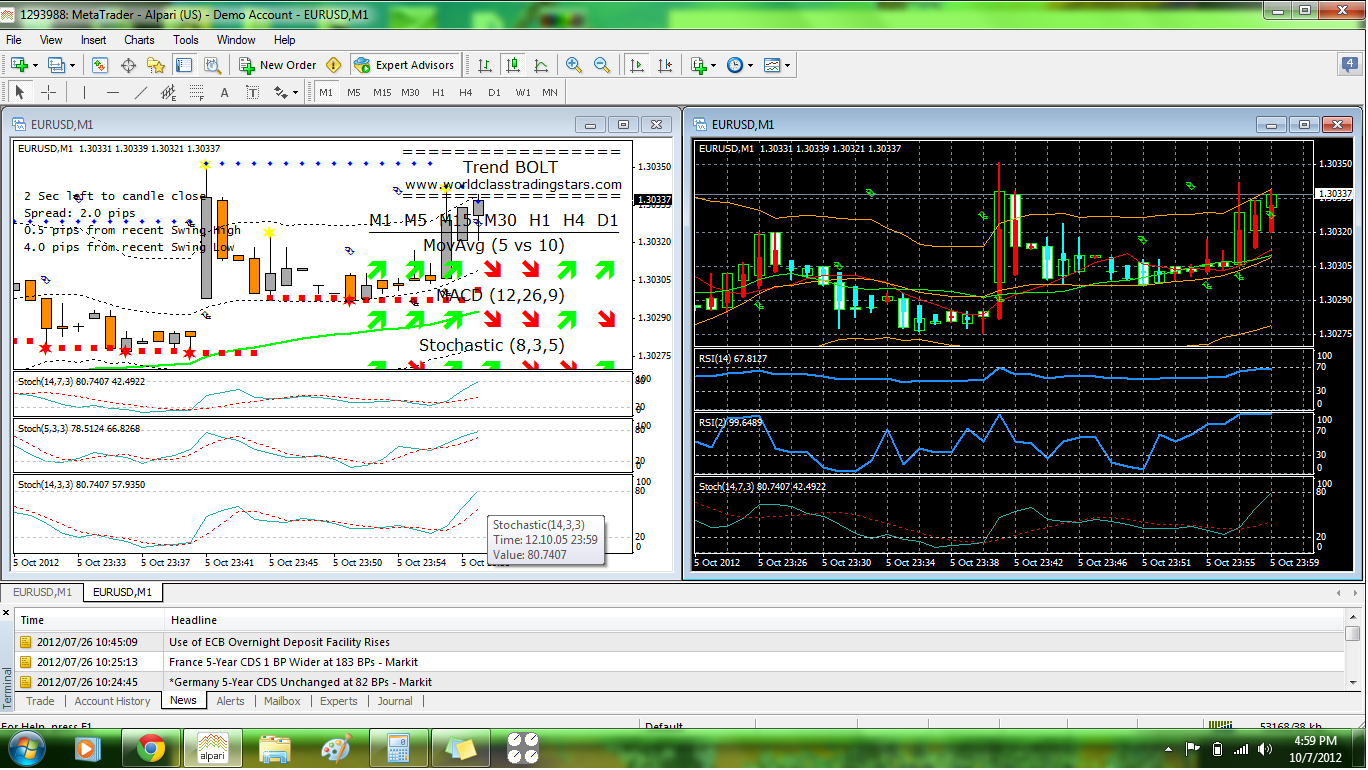
Task: Activate the Crosshair cursor mode
Action: pos(48,93)
